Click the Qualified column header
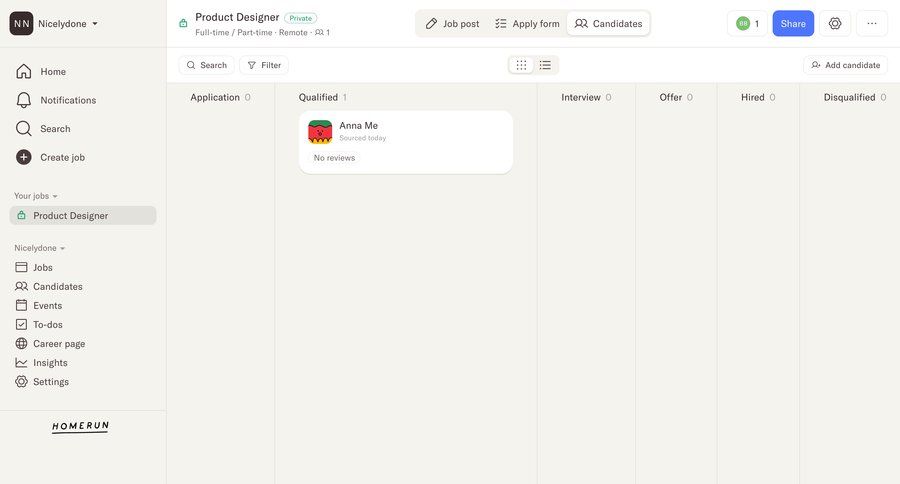 click(x=323, y=98)
